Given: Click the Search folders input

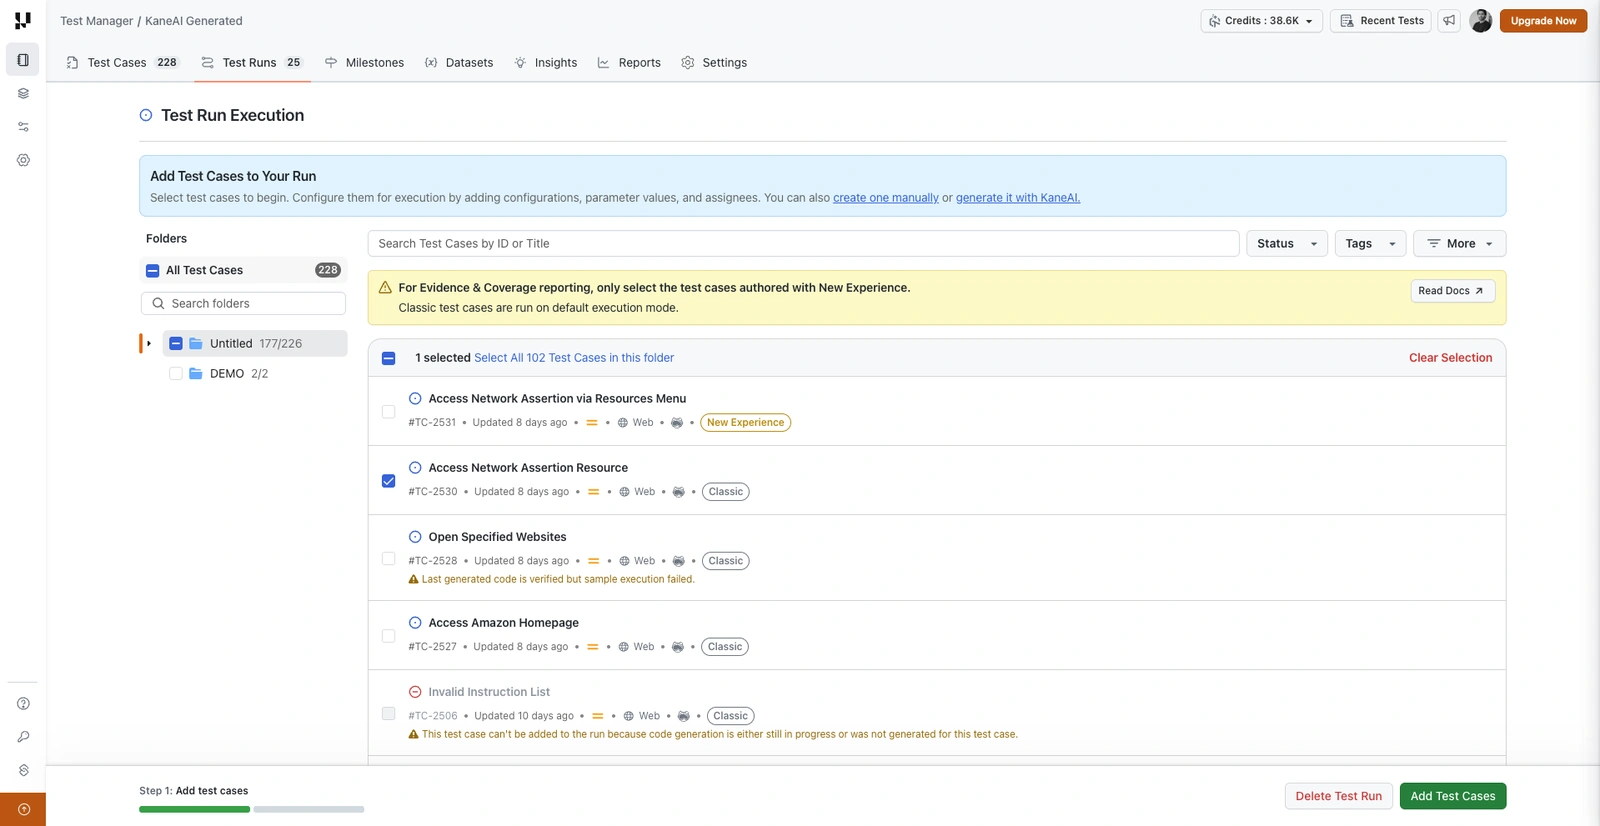Looking at the screenshot, I should pos(243,303).
